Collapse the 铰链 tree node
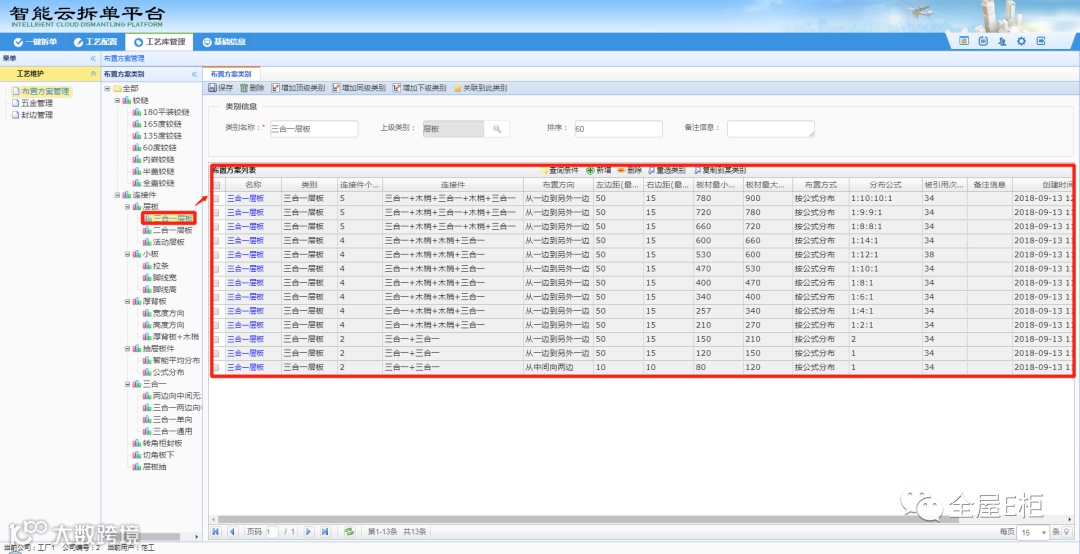Screen dimensions: 1080x554 (117, 101)
